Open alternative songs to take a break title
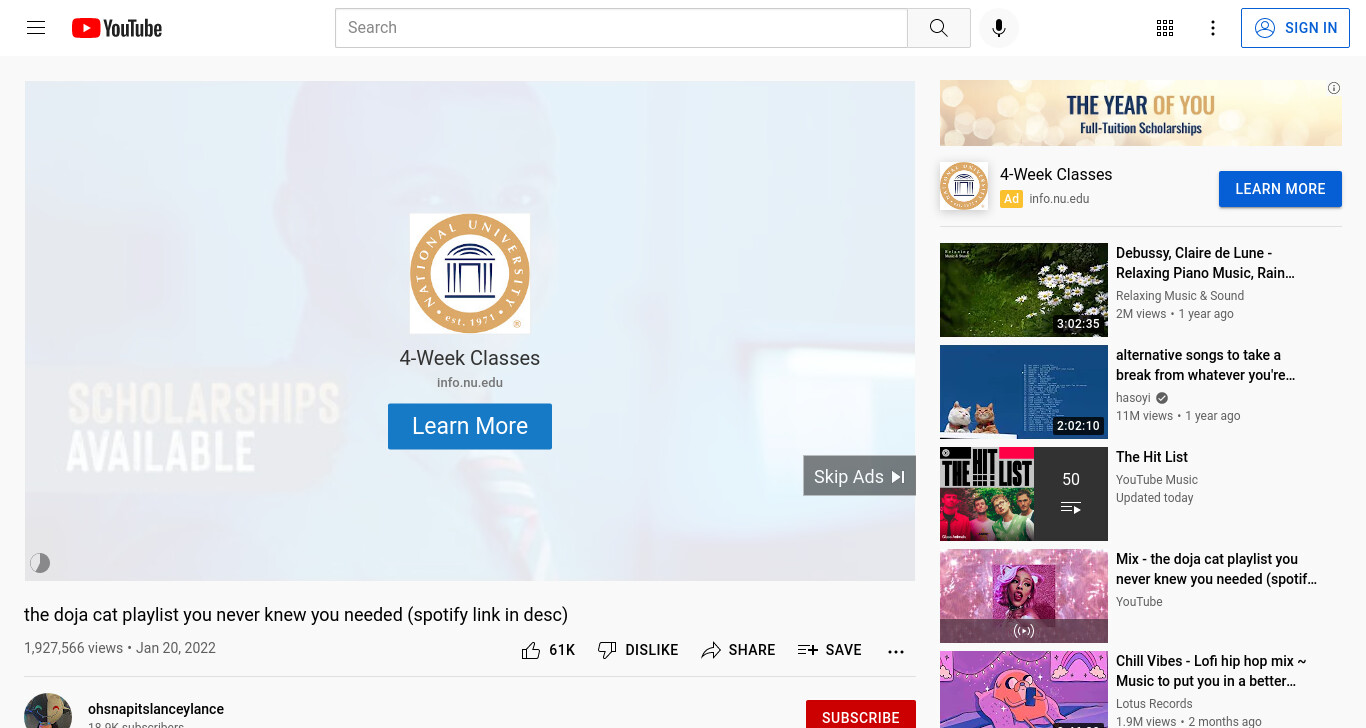Screen dimensions: 1366x728 point(1206,365)
